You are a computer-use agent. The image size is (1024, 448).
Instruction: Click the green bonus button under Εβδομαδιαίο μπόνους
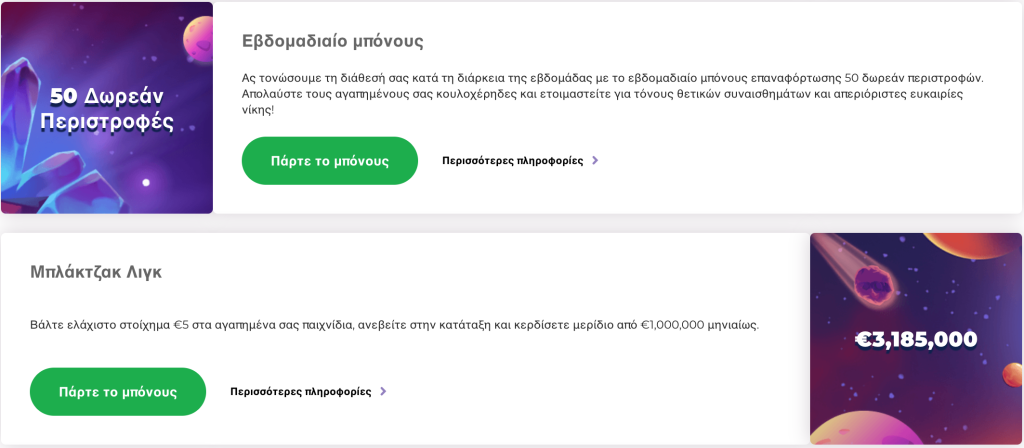(x=329, y=161)
